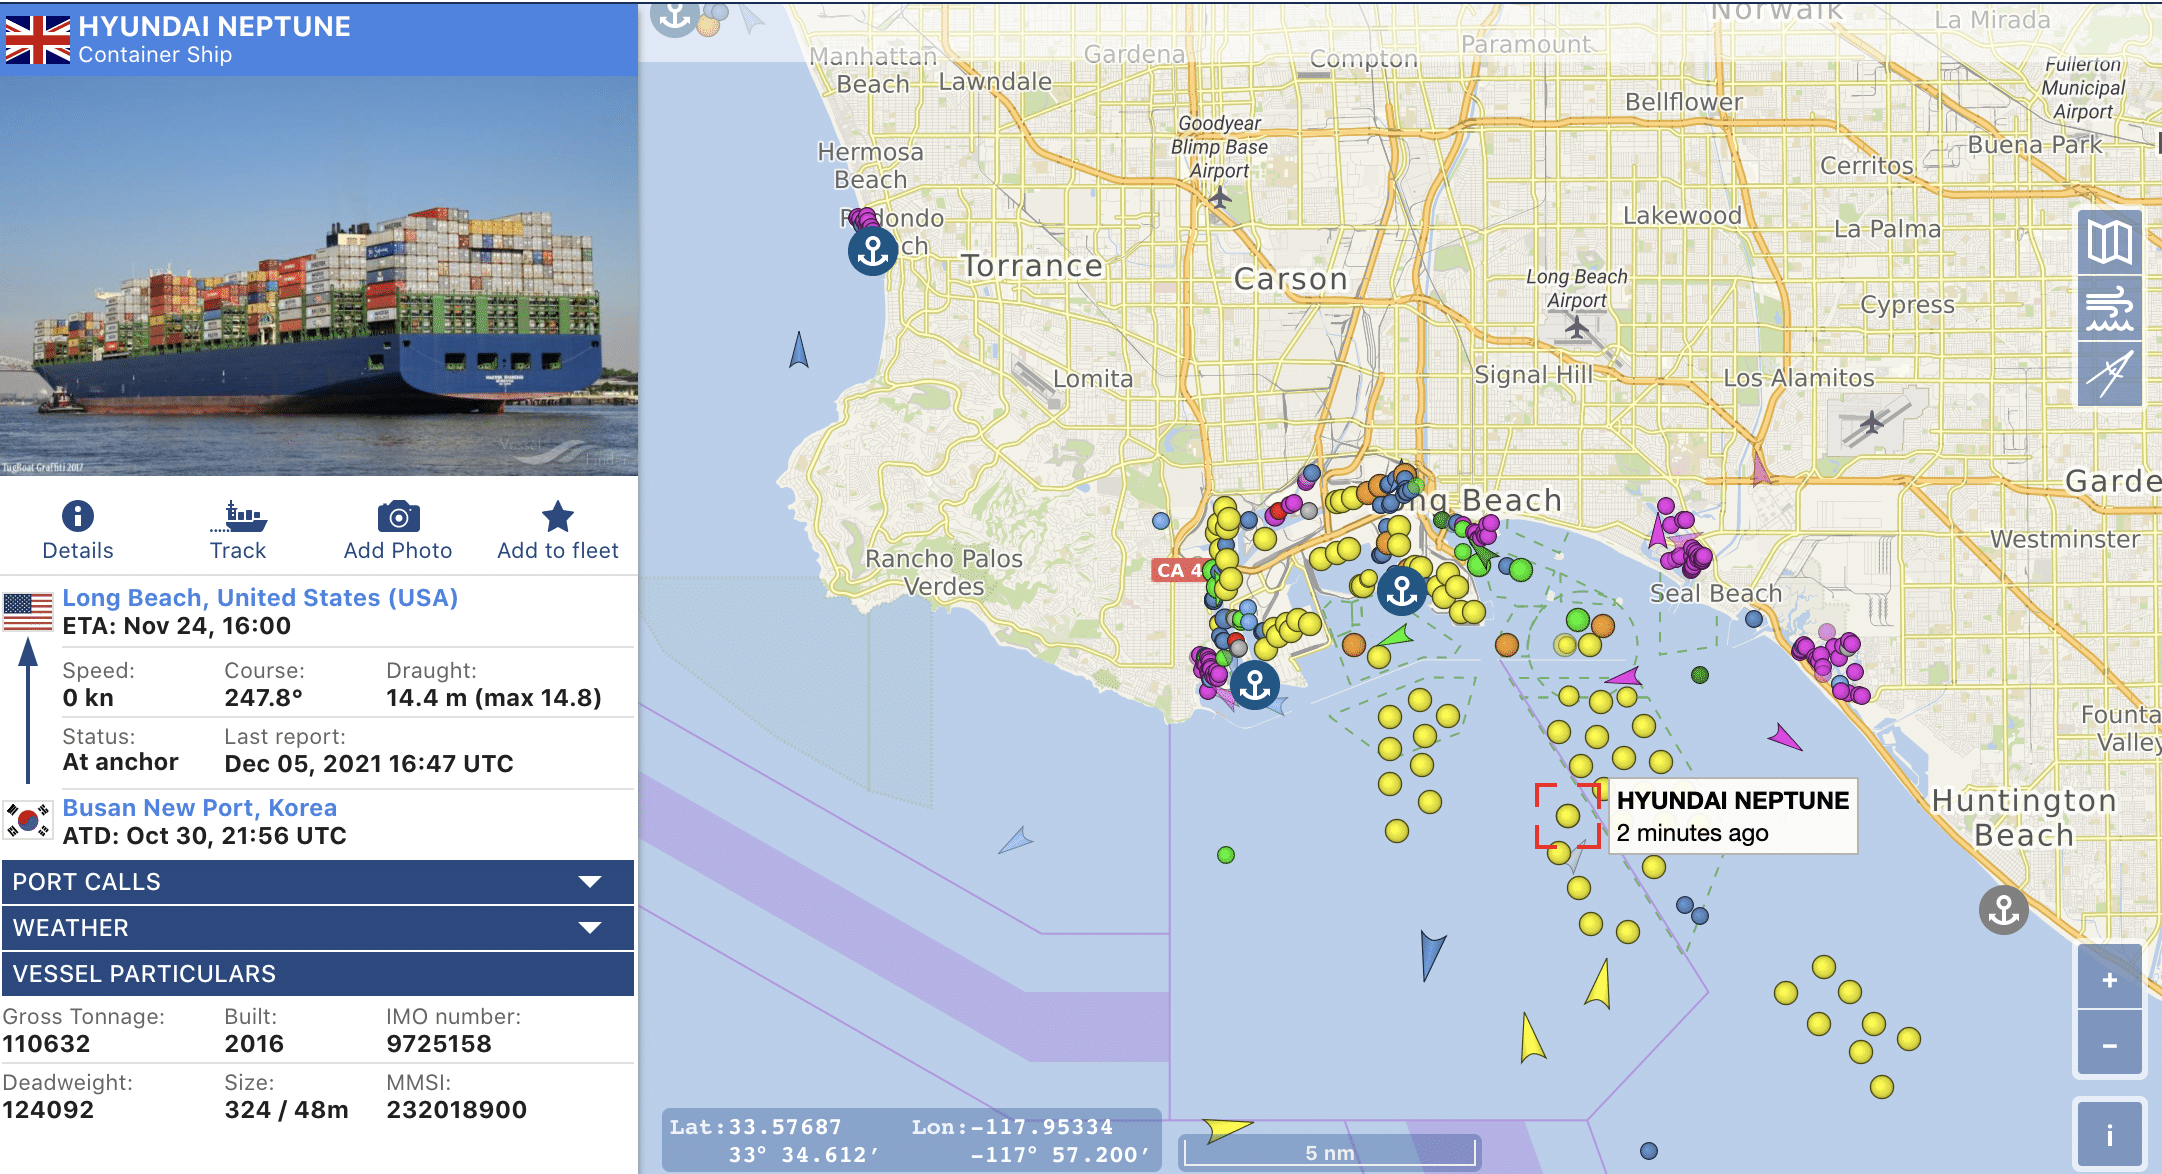Click the green ship arrow inside the breakwater
Image resolution: width=2162 pixels, height=1174 pixels.
coord(1394,636)
